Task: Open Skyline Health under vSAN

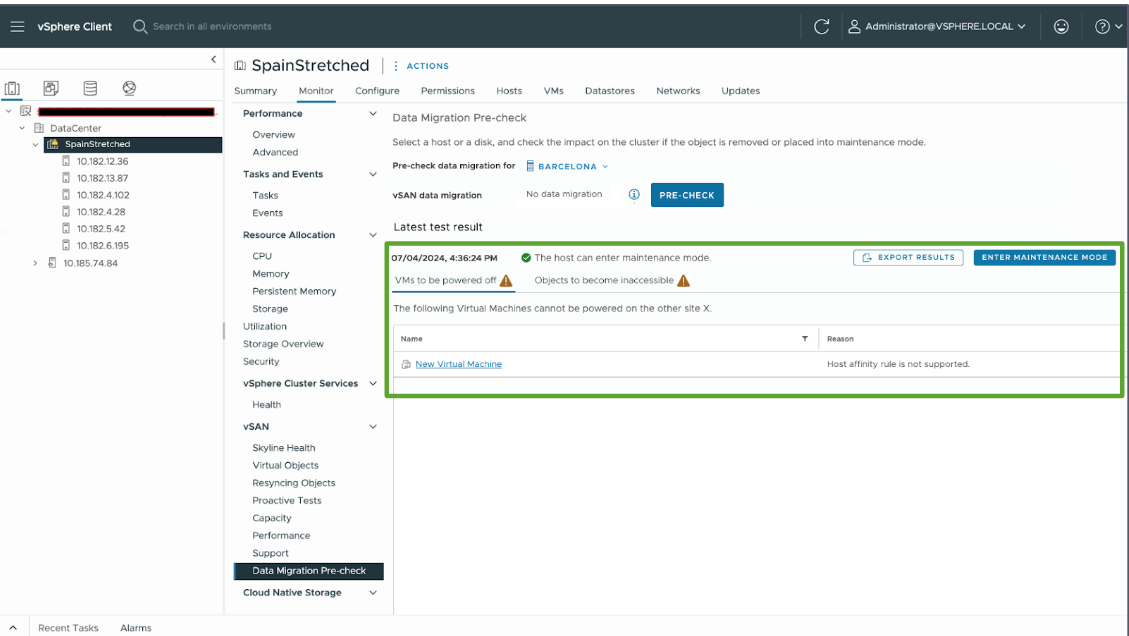Action: point(284,448)
